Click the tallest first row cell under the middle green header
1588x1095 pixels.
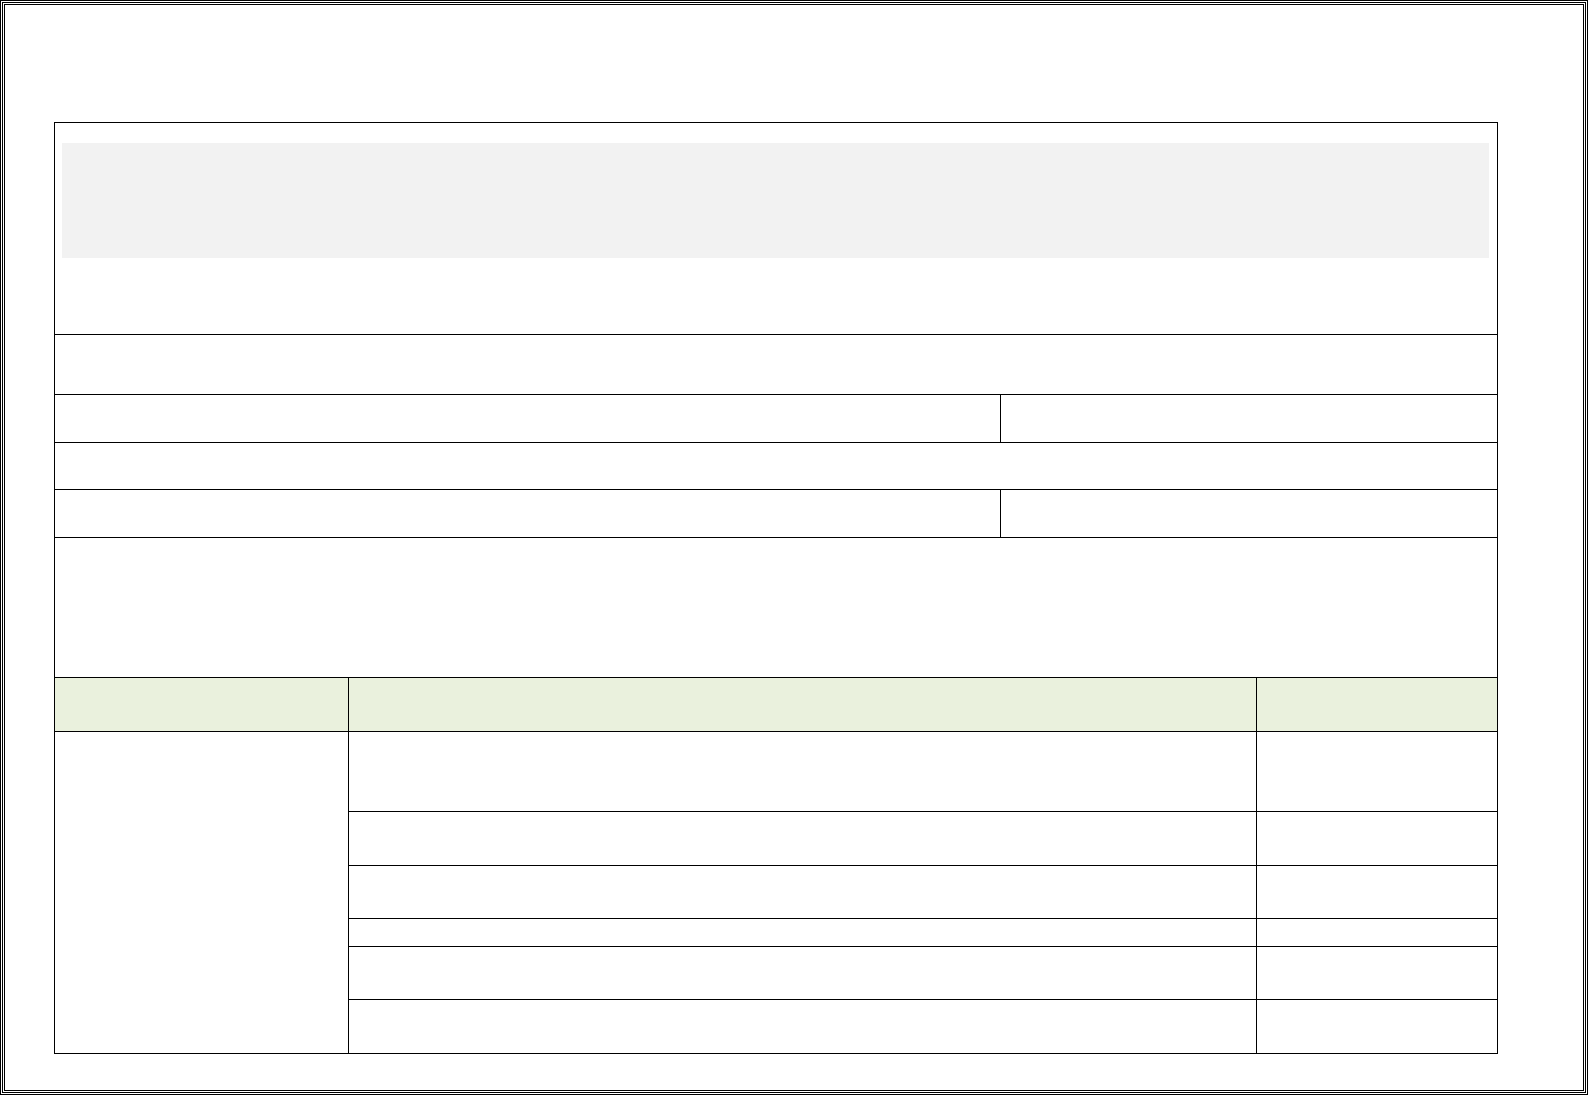802,771
